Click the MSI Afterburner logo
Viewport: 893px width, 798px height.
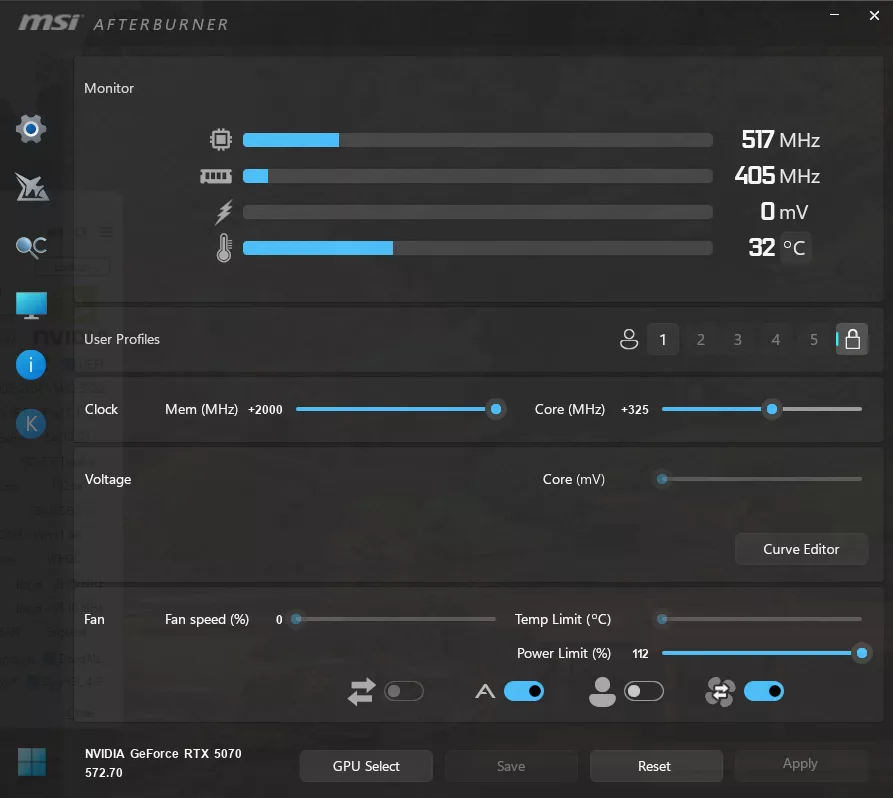pos(123,23)
